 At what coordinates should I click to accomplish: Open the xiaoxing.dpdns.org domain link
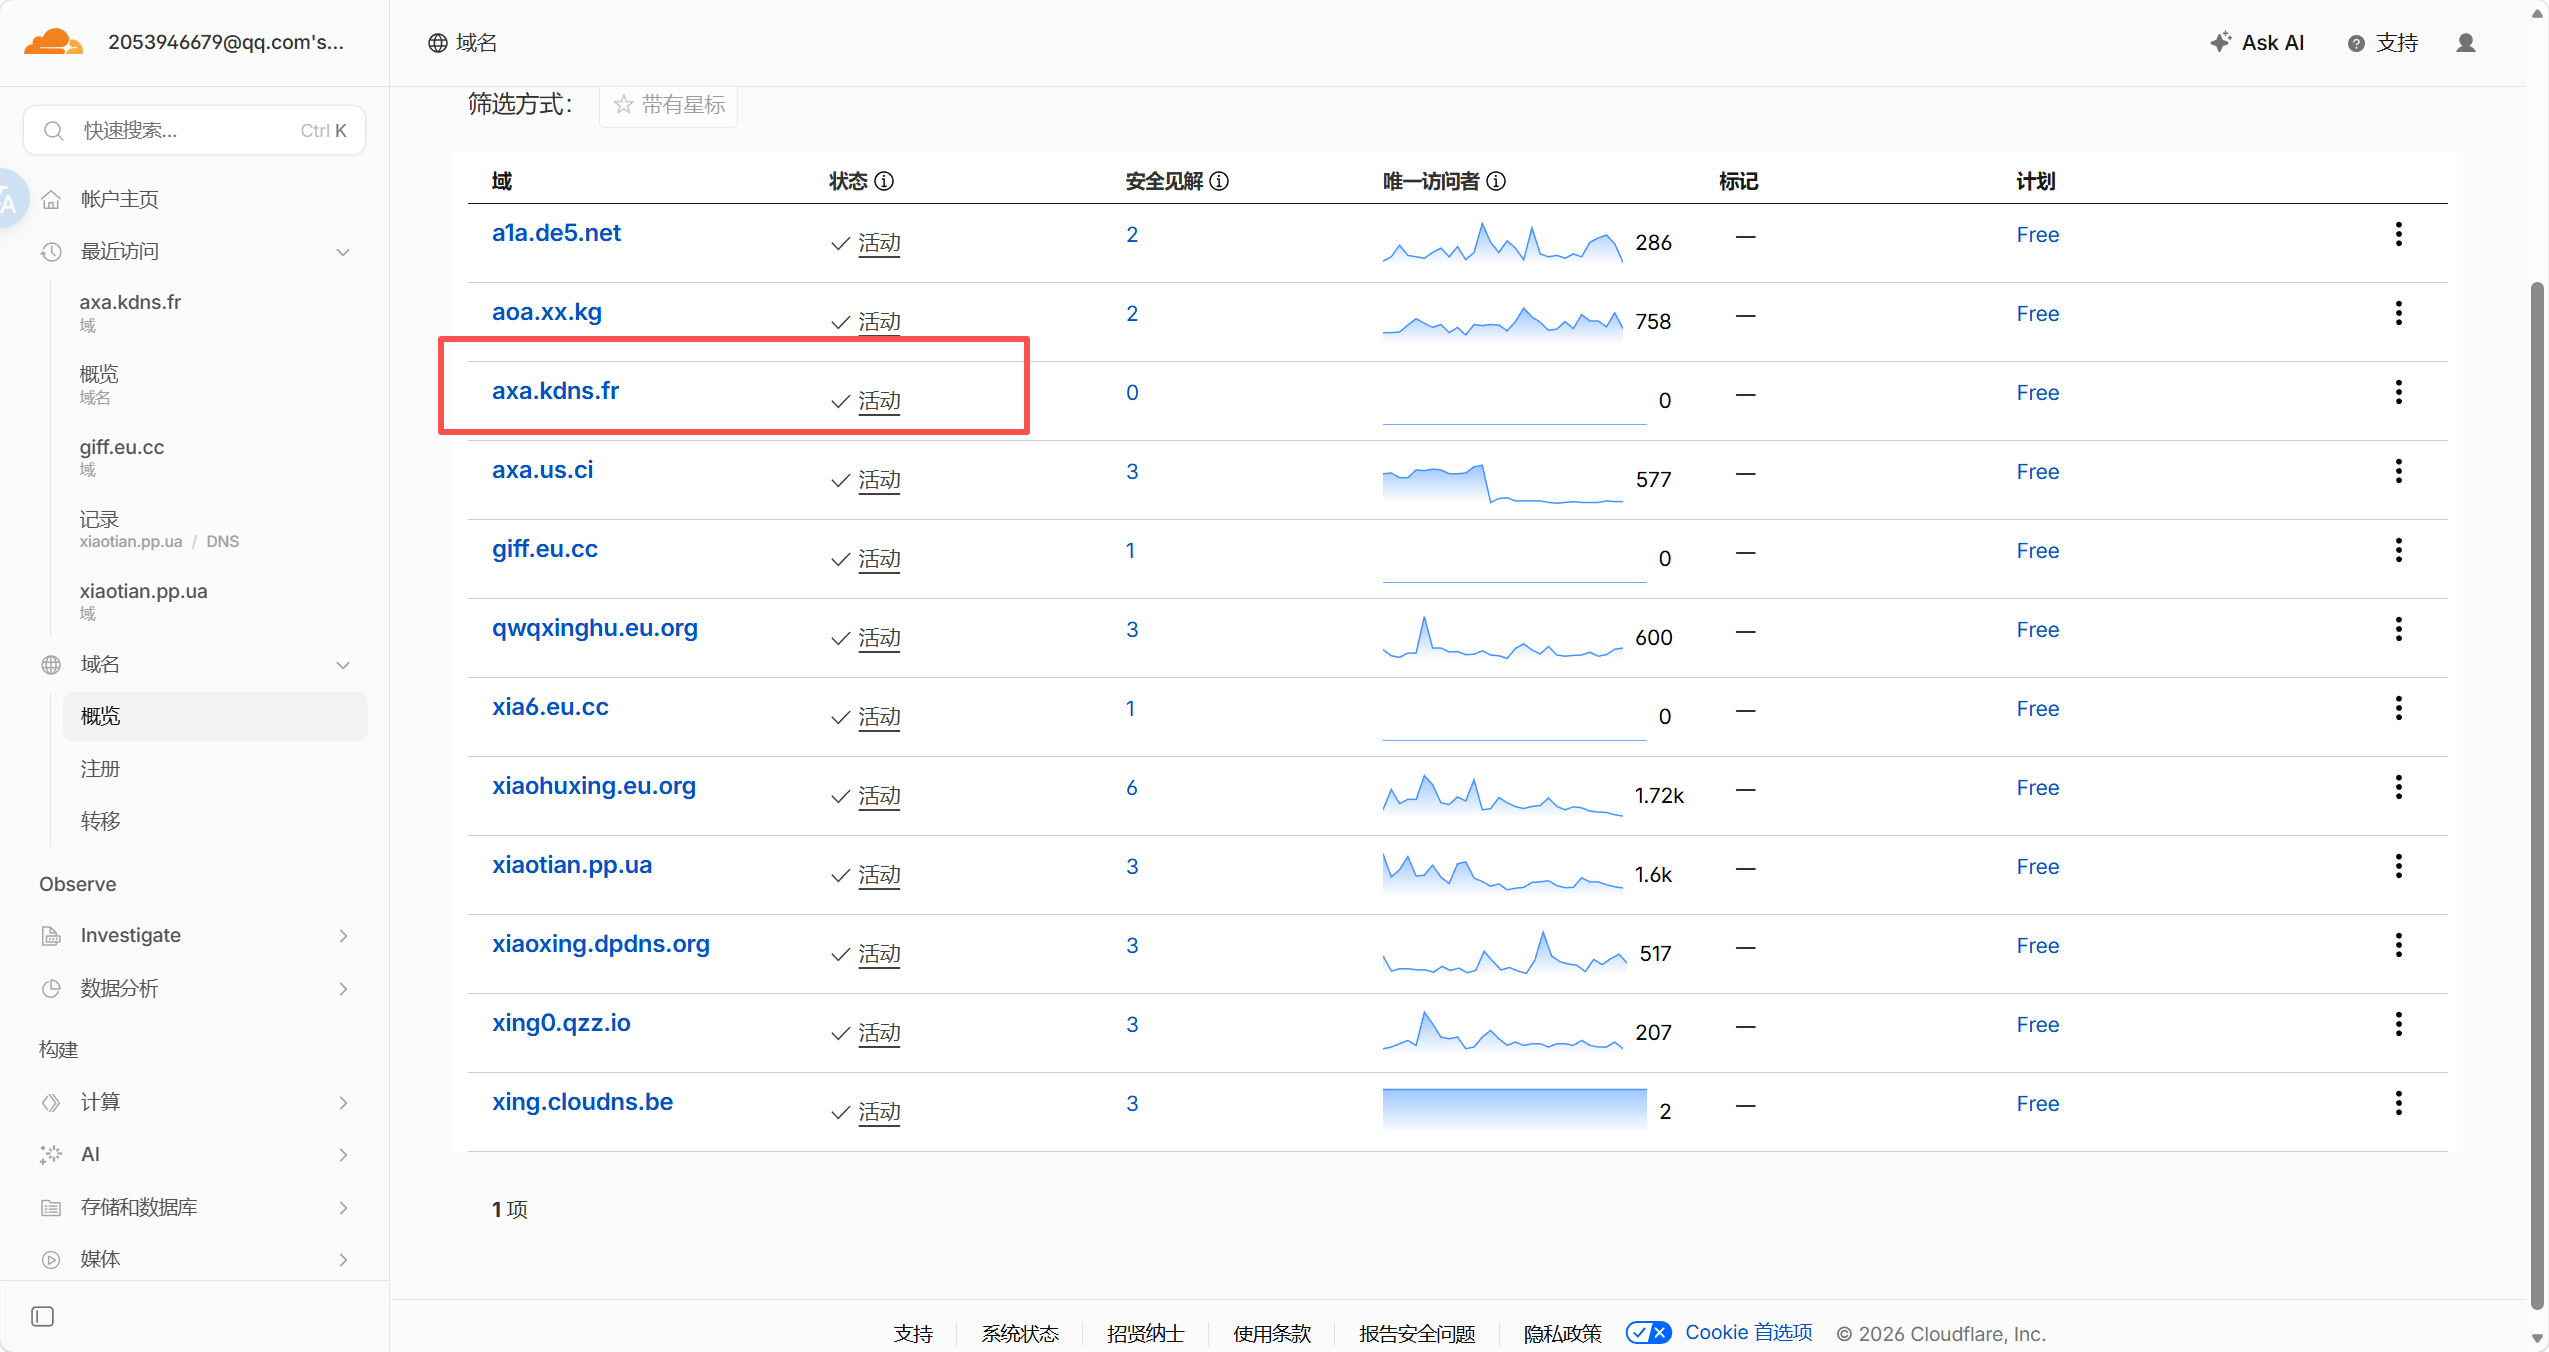(600, 944)
